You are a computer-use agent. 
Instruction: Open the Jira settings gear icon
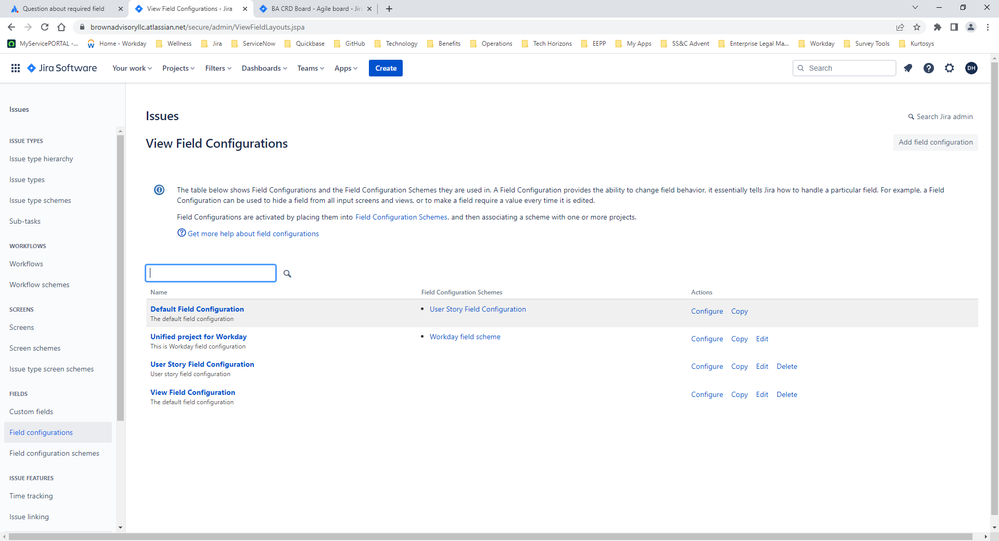(x=949, y=68)
